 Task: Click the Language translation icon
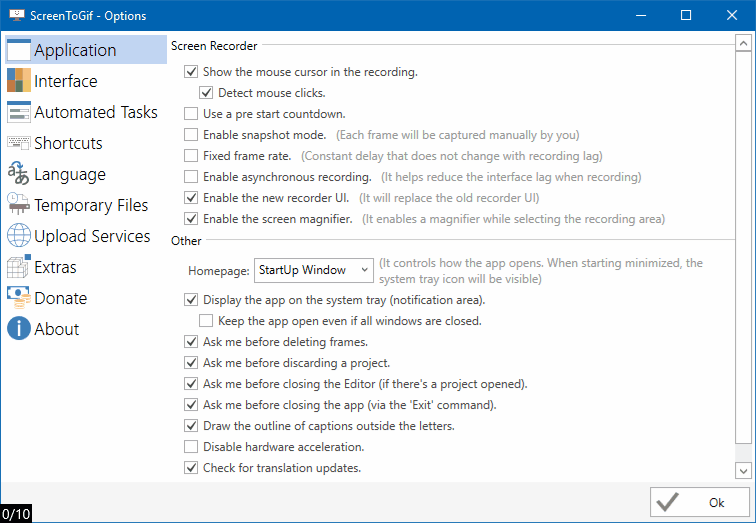pyautogui.click(x=19, y=174)
